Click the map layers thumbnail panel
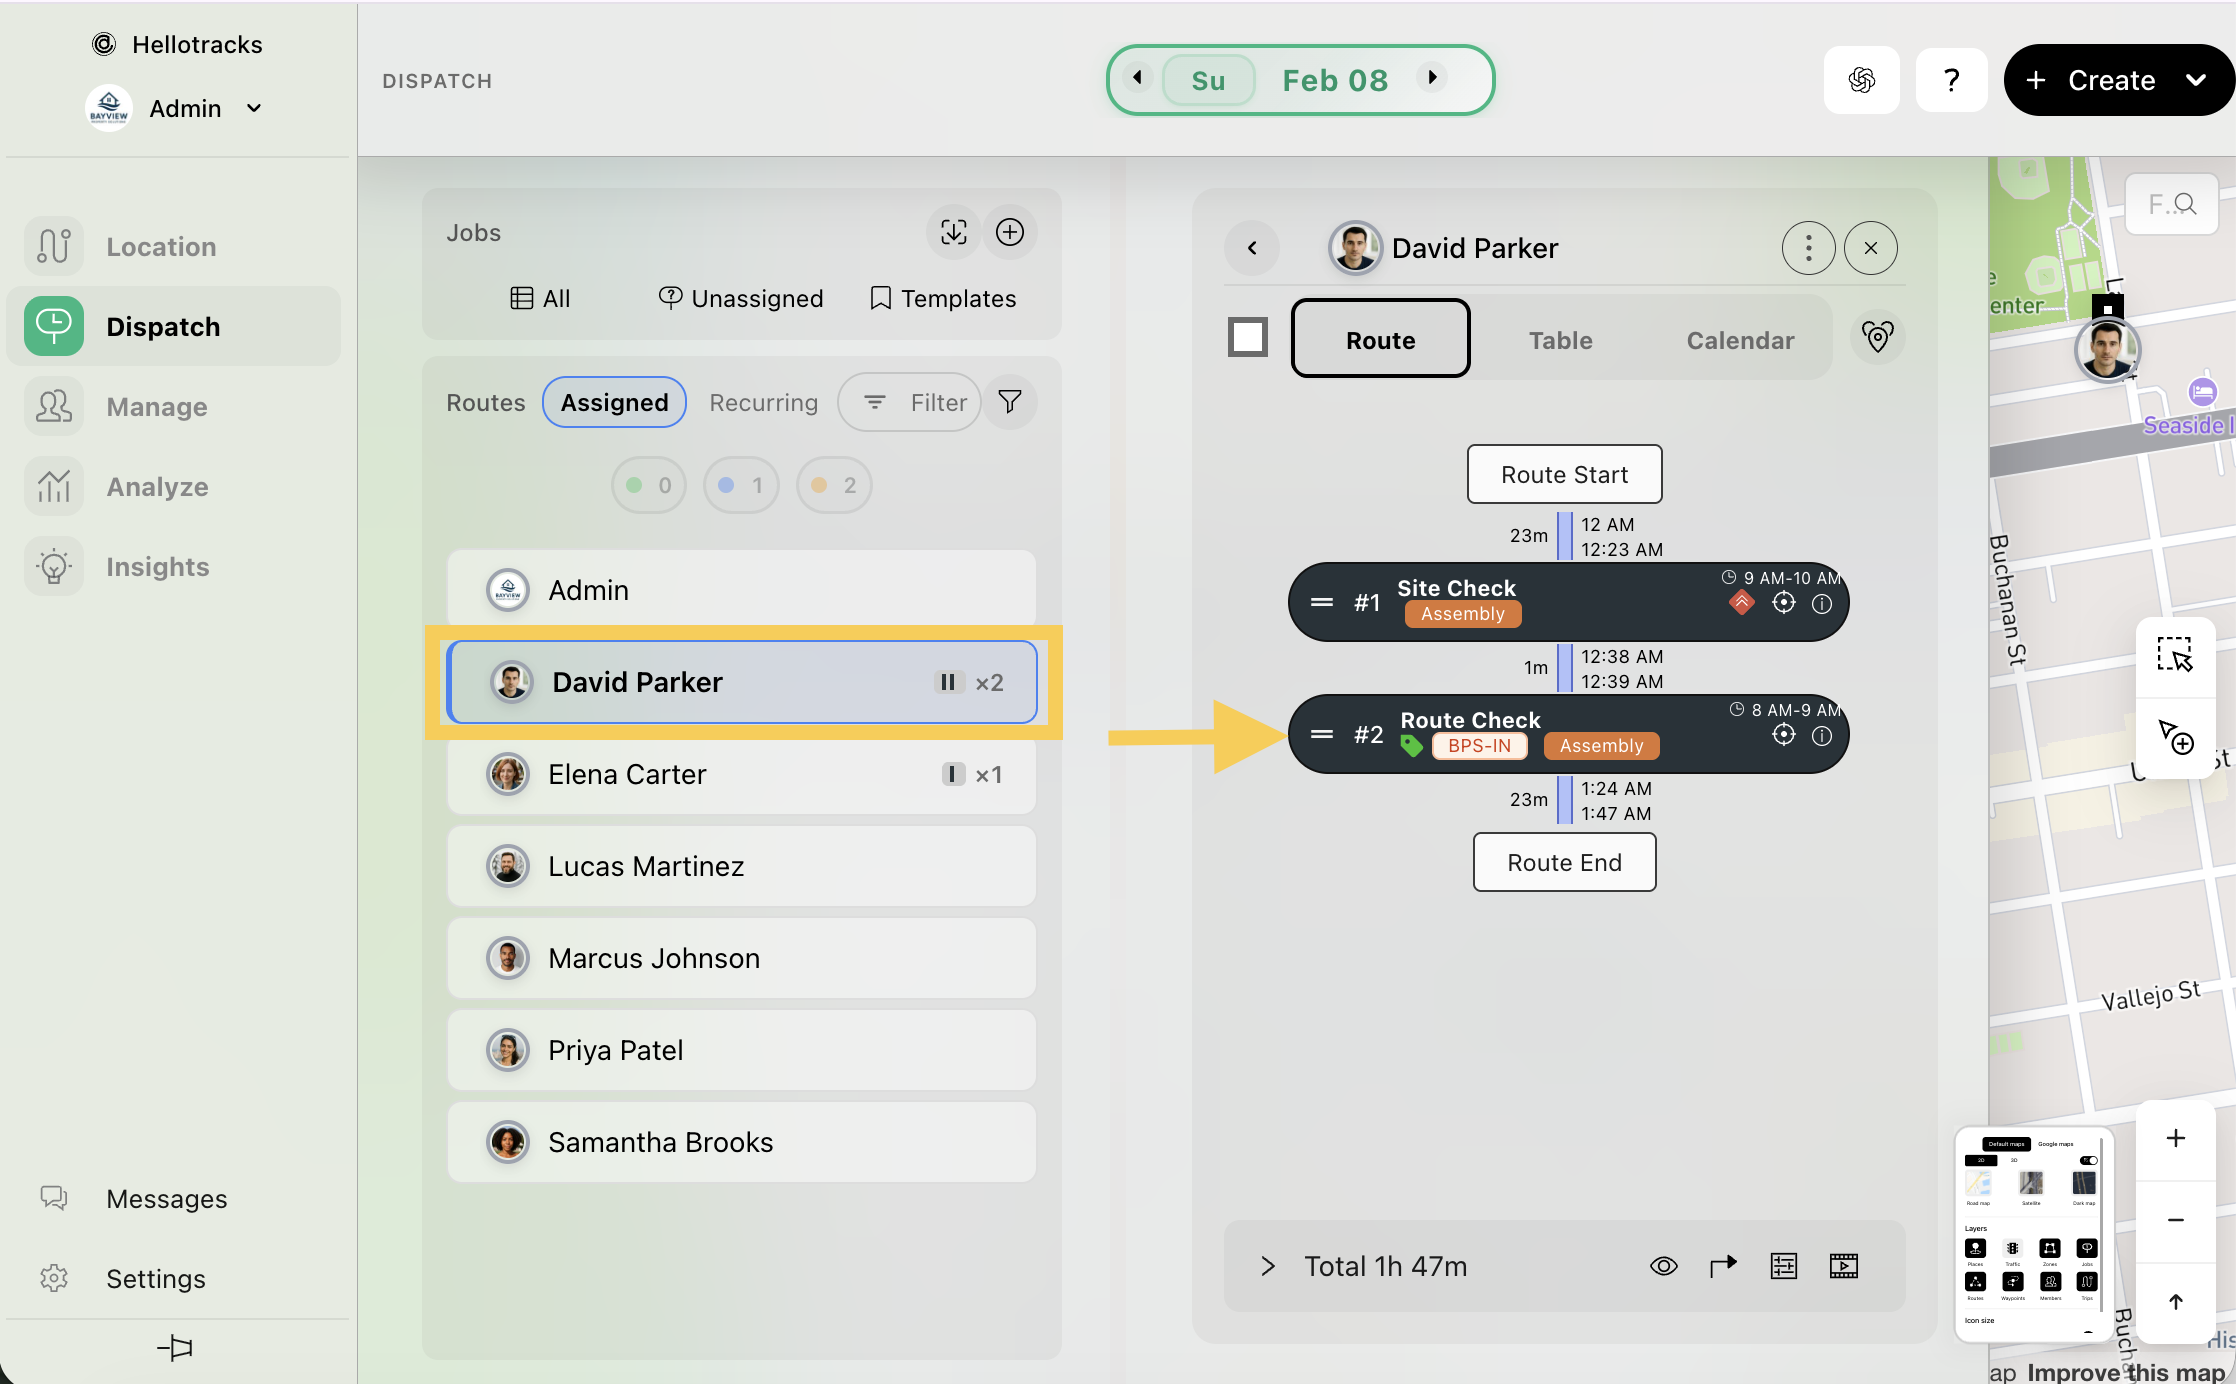Screen dimensions: 2236x1384 coord(2033,1233)
